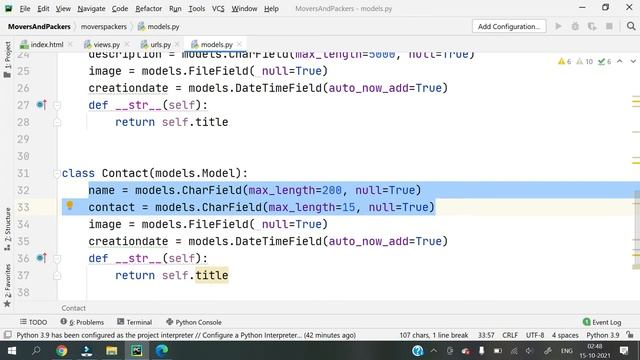Viewport: 640px width, 360px height.
Task: Close the views.py tab
Action: tap(127, 44)
